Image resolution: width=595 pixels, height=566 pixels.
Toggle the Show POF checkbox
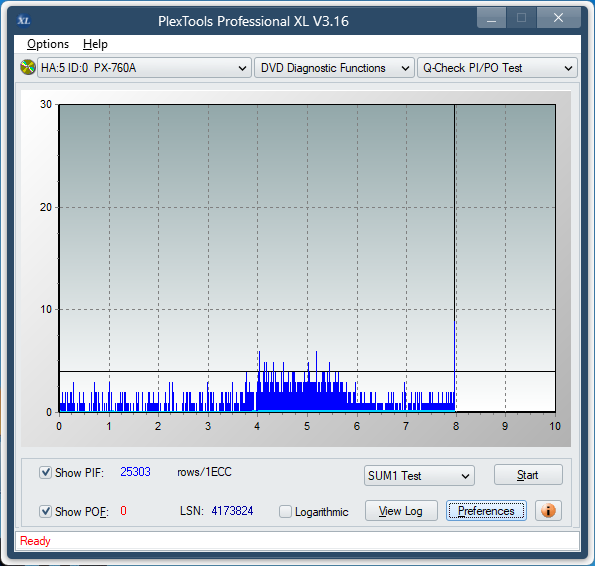46,511
